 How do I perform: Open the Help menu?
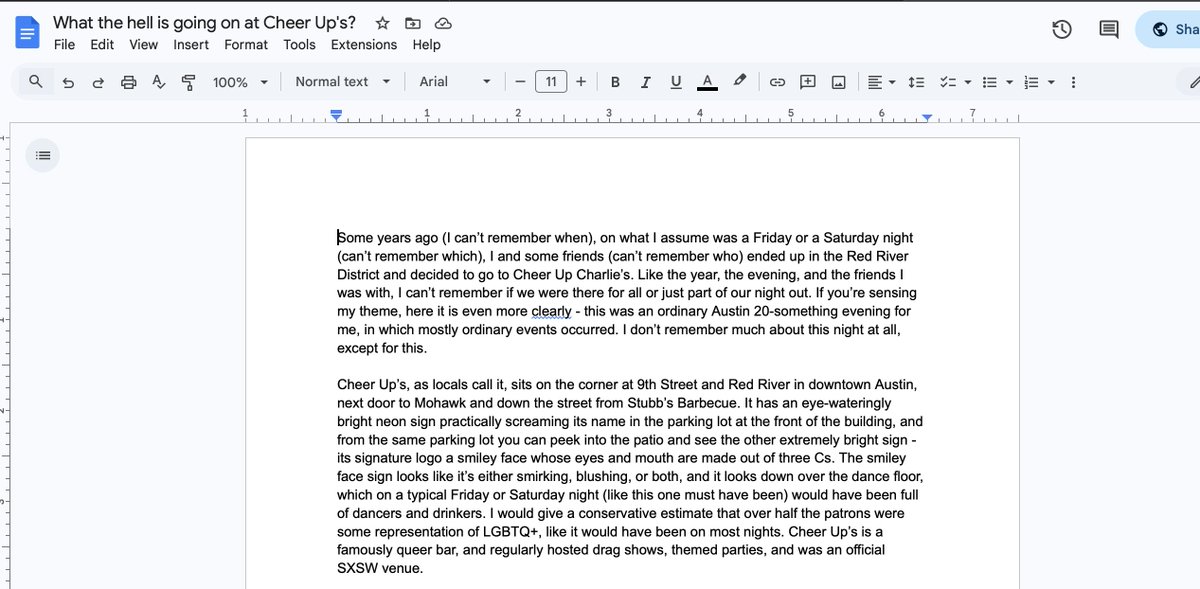pos(426,44)
